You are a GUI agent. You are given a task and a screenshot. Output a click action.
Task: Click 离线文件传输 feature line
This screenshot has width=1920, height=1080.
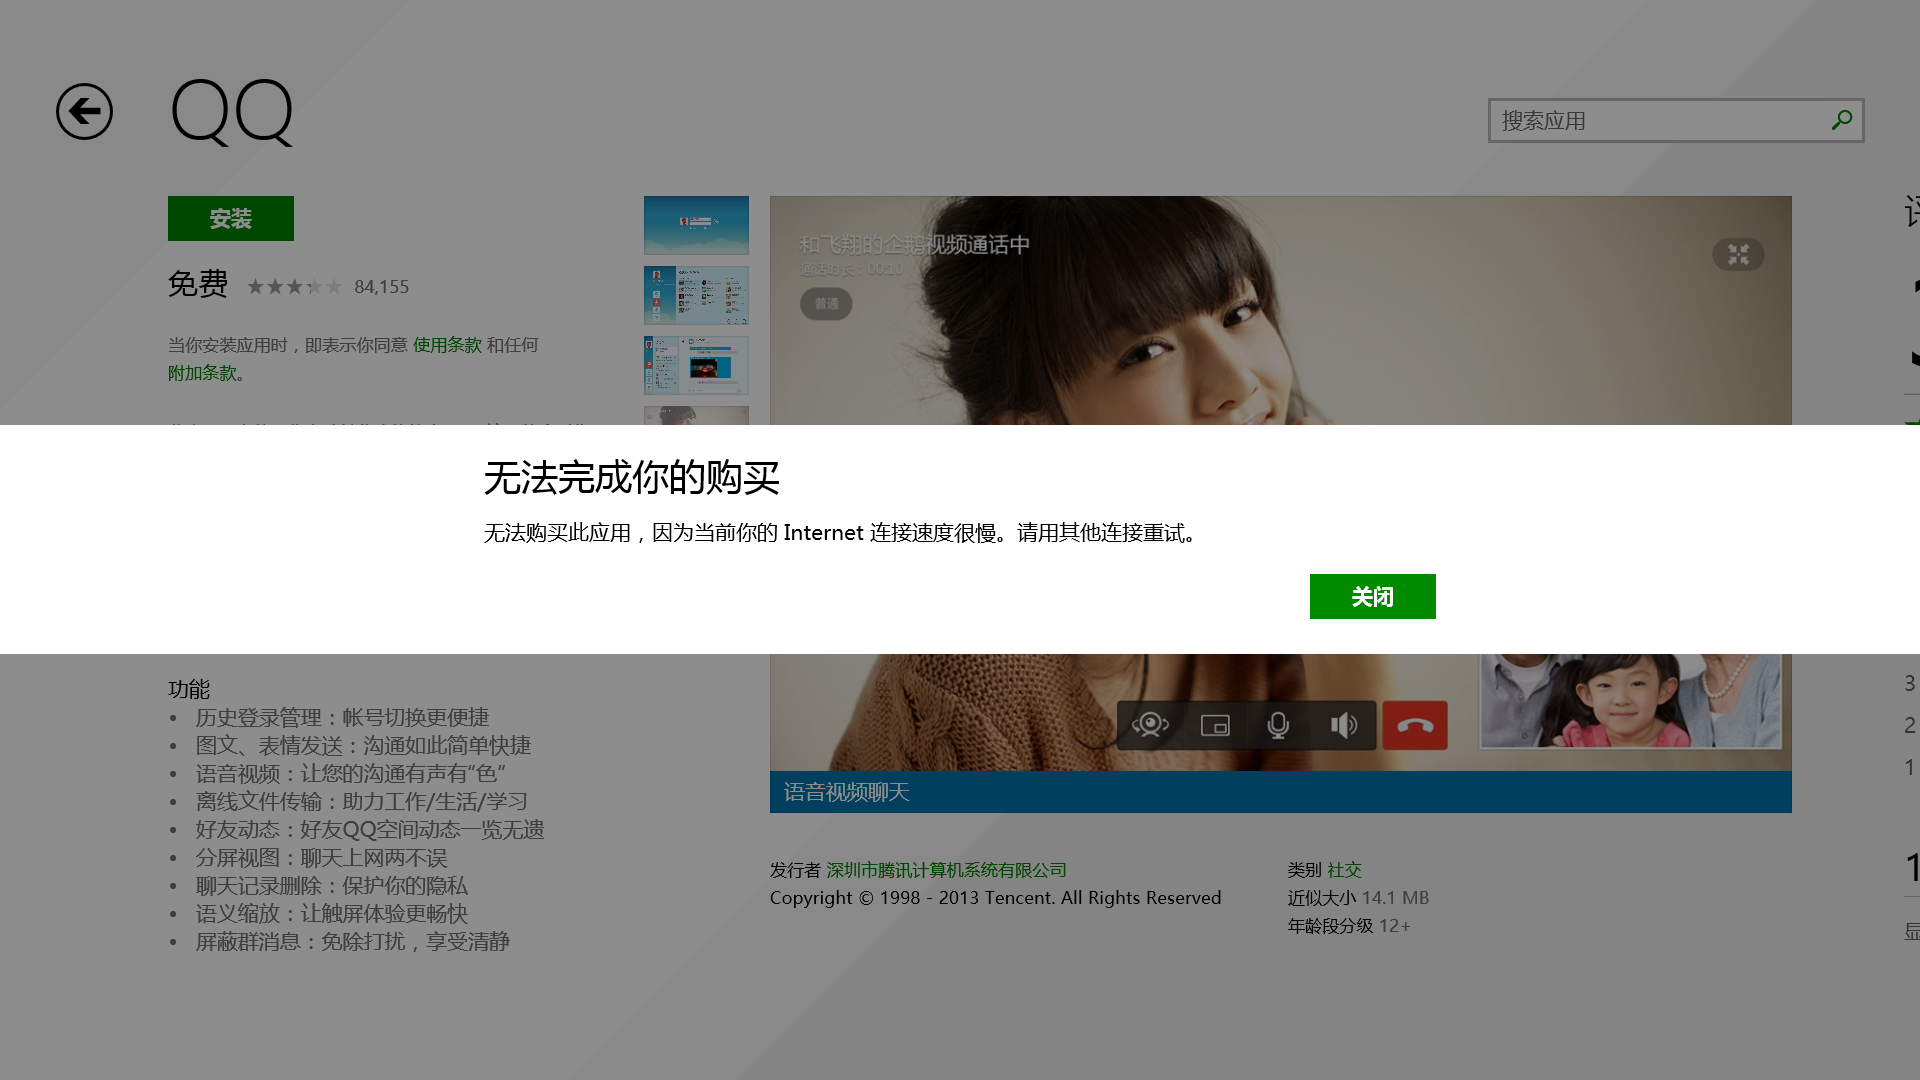point(361,801)
